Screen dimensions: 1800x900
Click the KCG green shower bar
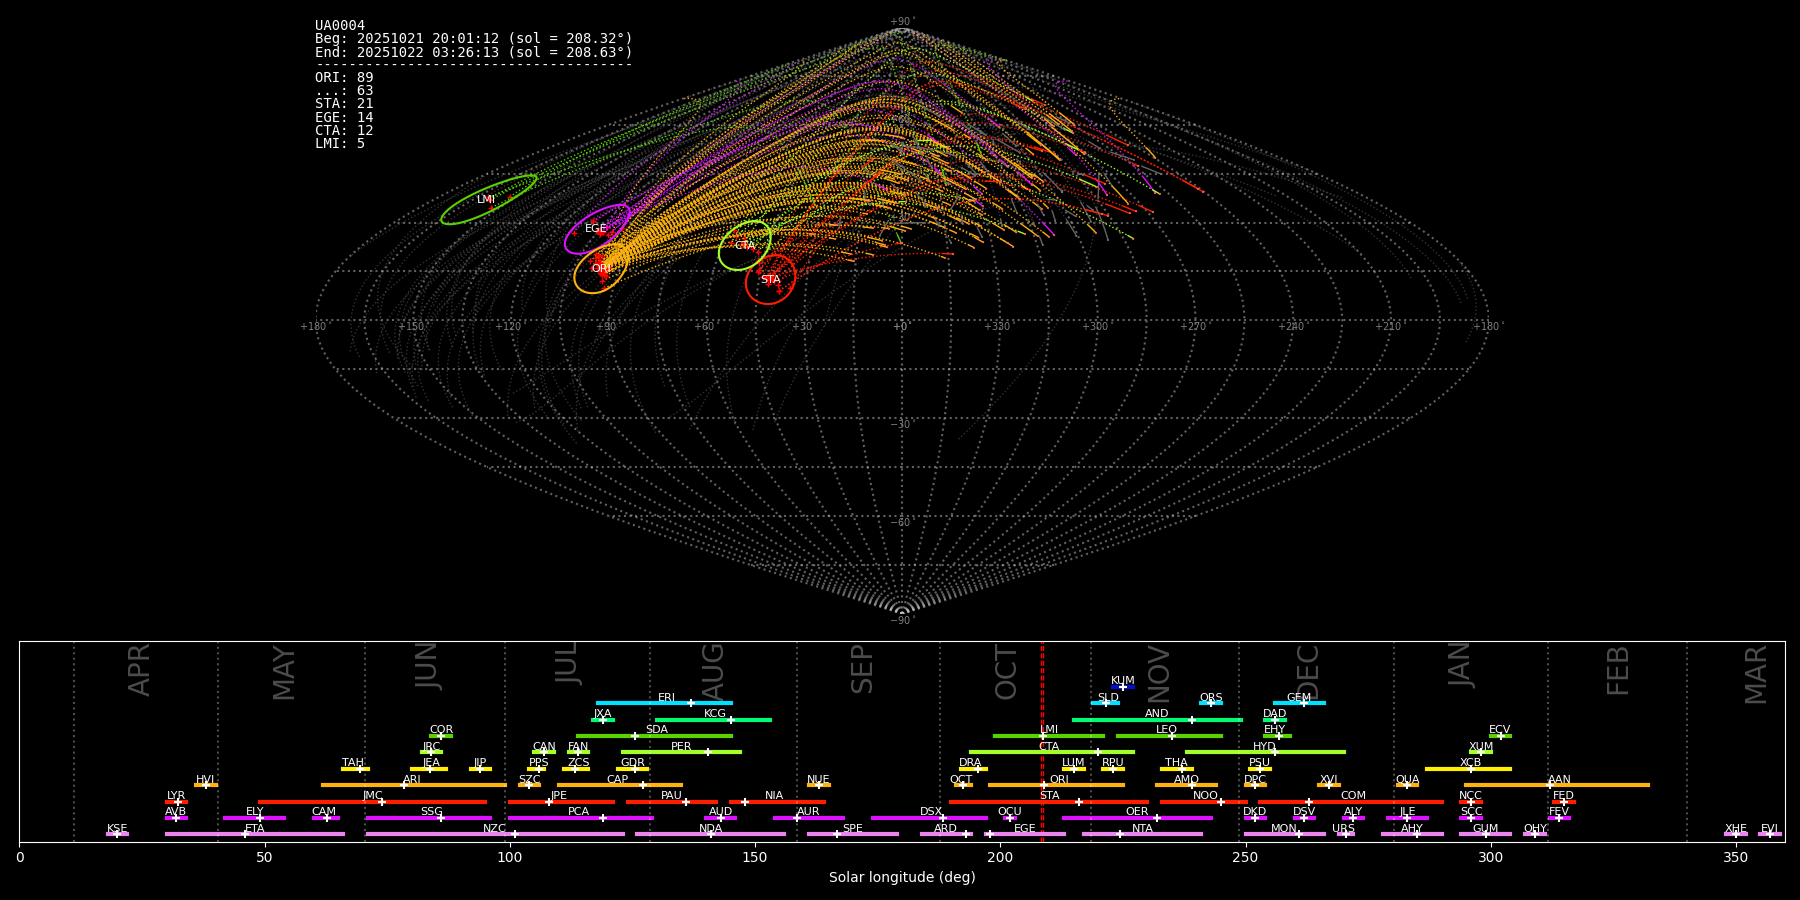[x=713, y=719]
